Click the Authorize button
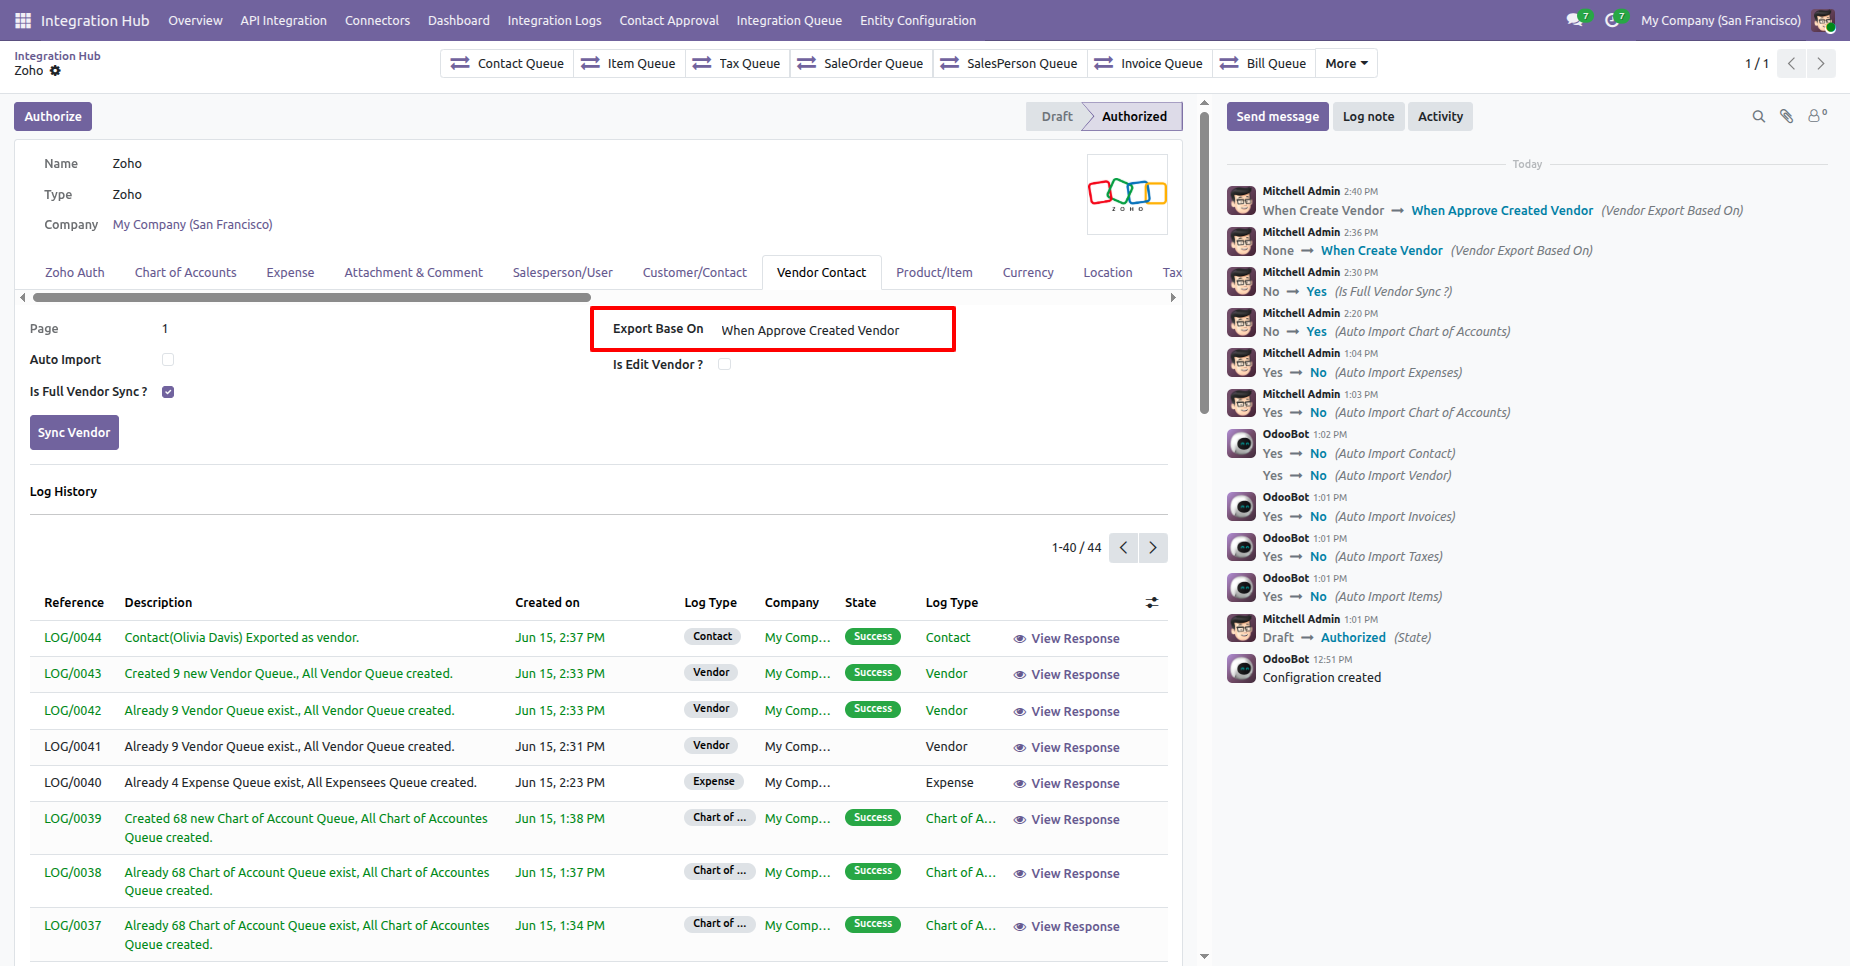This screenshot has height=966, width=1850. coord(53,117)
